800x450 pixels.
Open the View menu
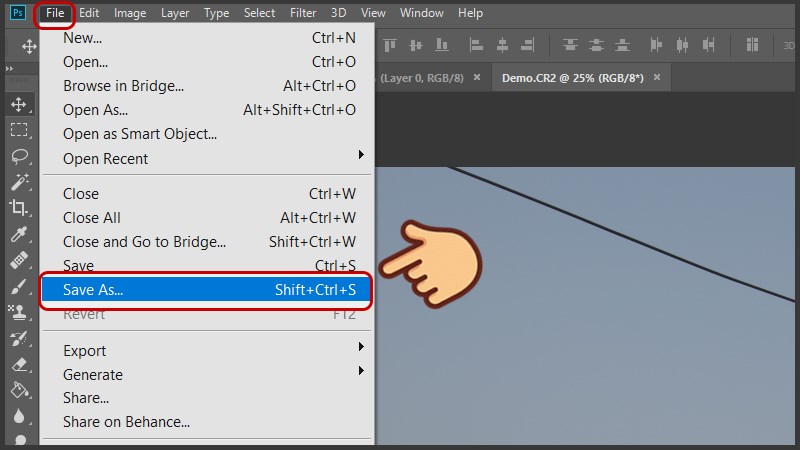click(373, 13)
